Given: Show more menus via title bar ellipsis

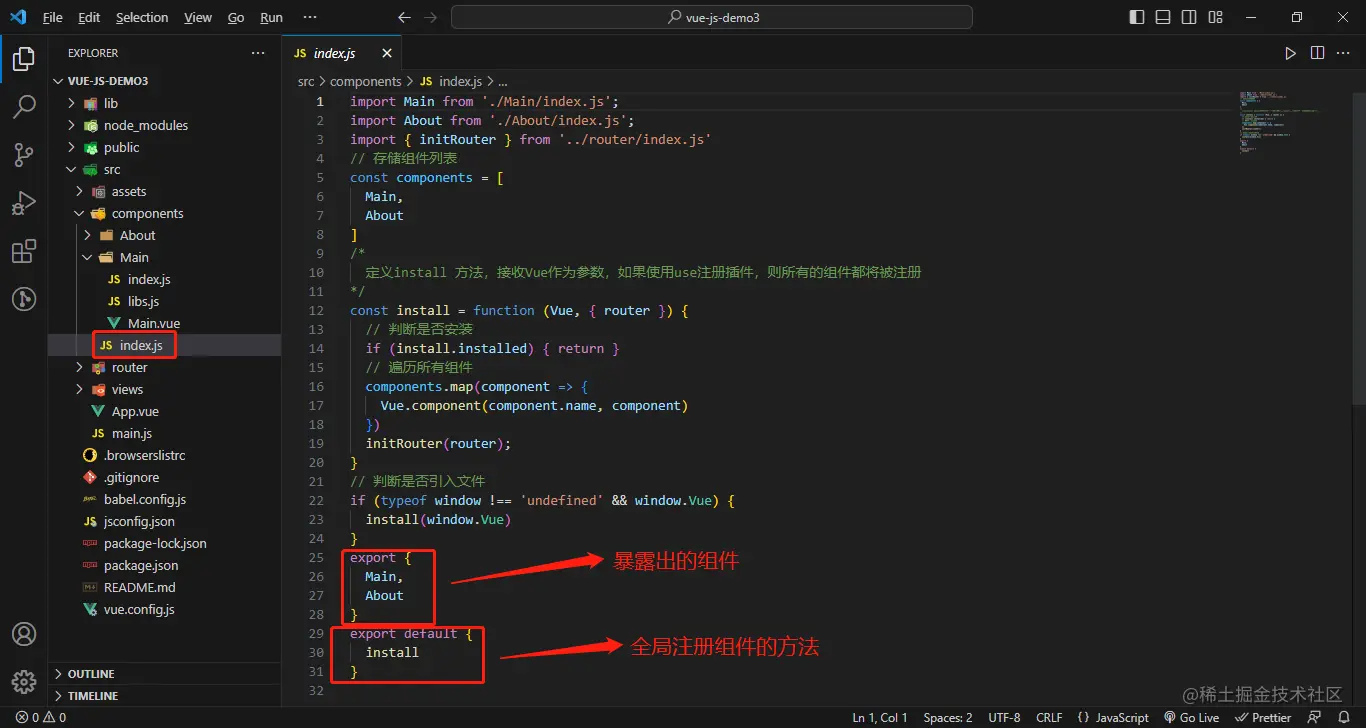Looking at the screenshot, I should pyautogui.click(x=309, y=17).
